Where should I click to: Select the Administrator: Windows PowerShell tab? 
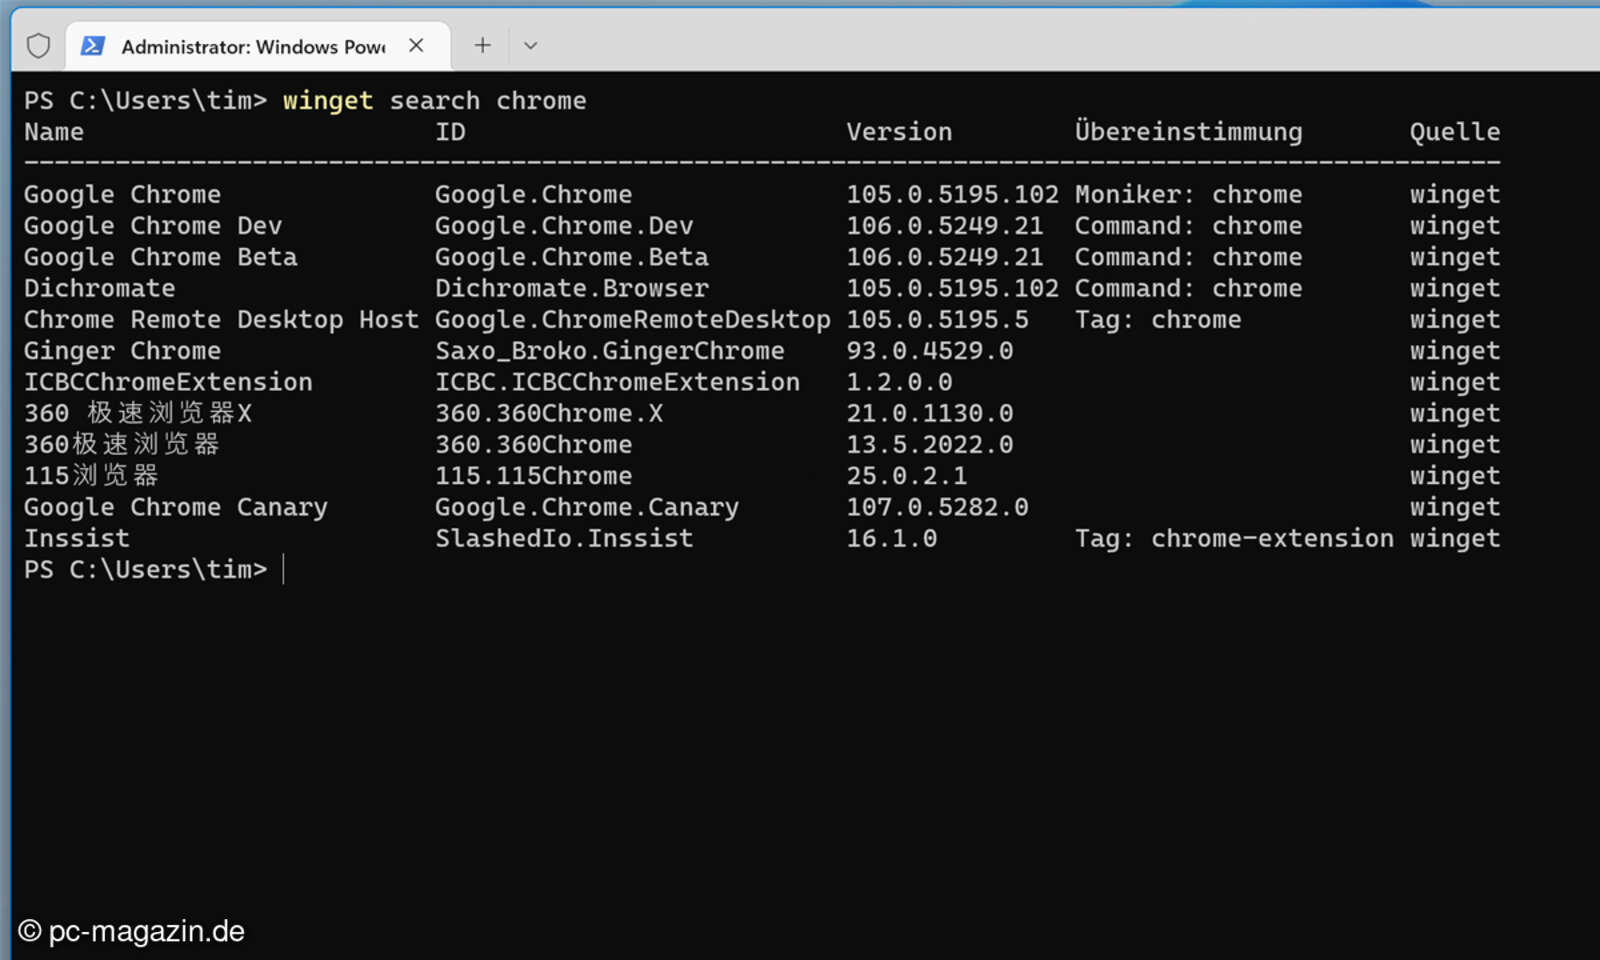[252, 47]
